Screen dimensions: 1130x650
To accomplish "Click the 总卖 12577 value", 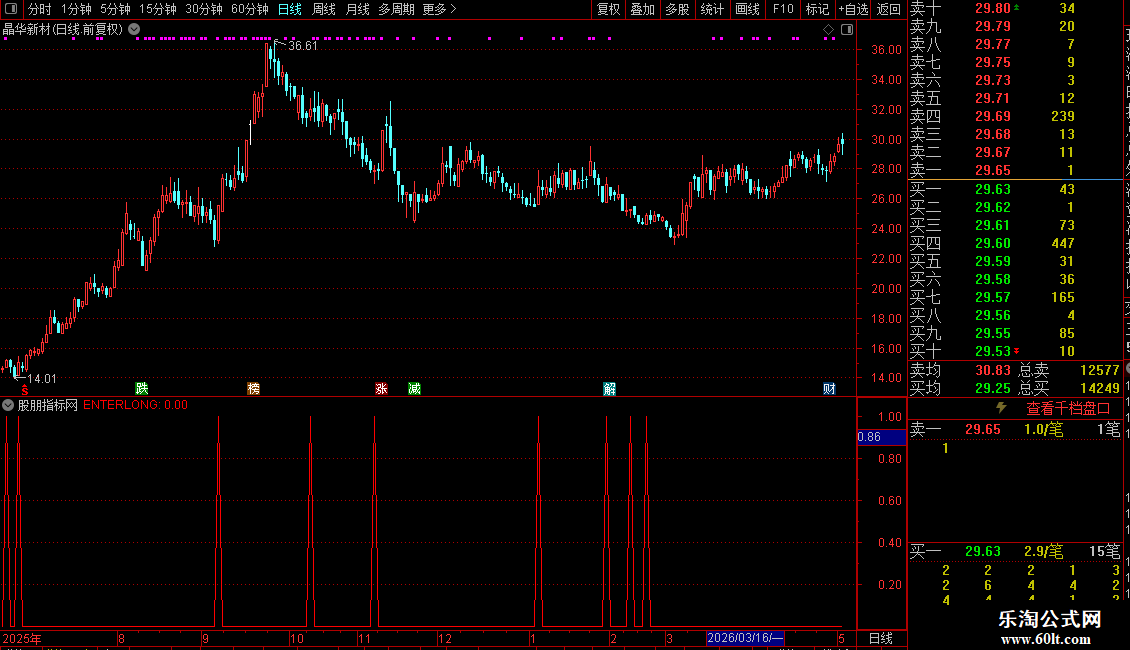I will pyautogui.click(x=1099, y=370).
